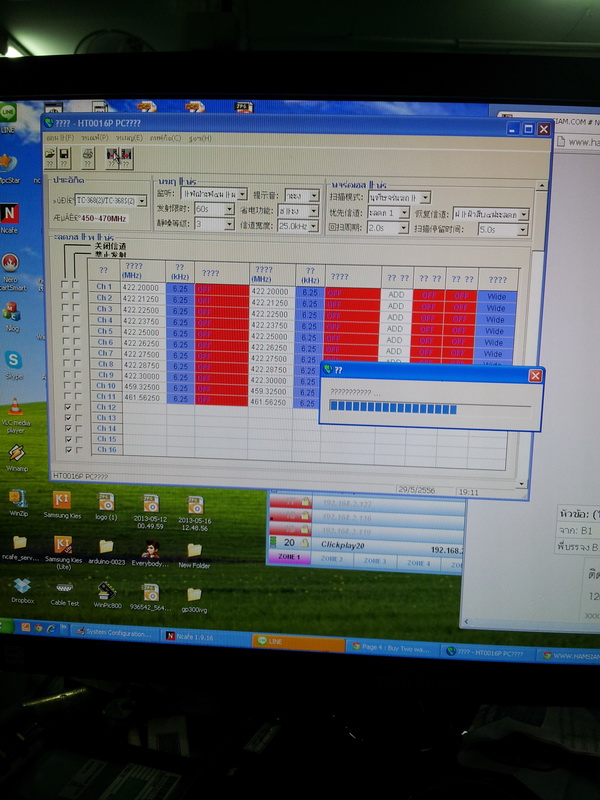Click the Print toolbar icon

88,158
